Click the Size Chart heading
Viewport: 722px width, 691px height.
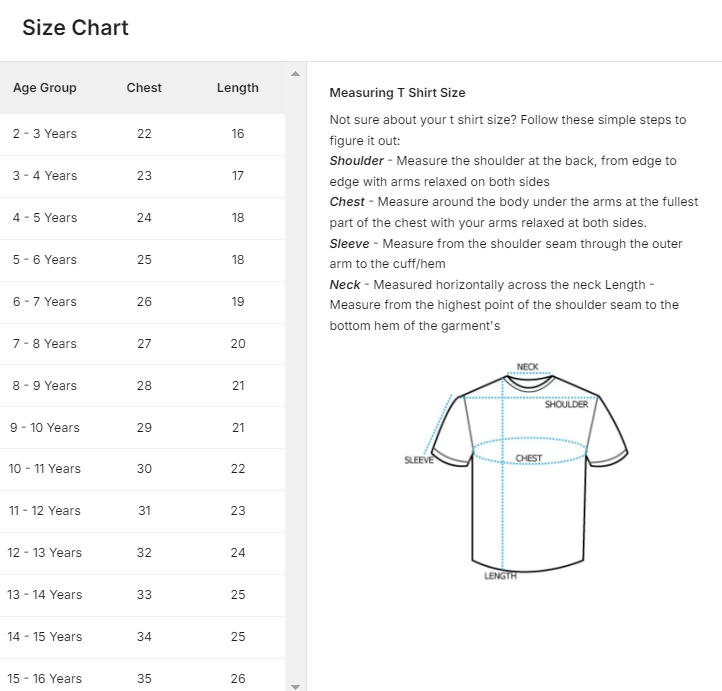[x=76, y=28]
